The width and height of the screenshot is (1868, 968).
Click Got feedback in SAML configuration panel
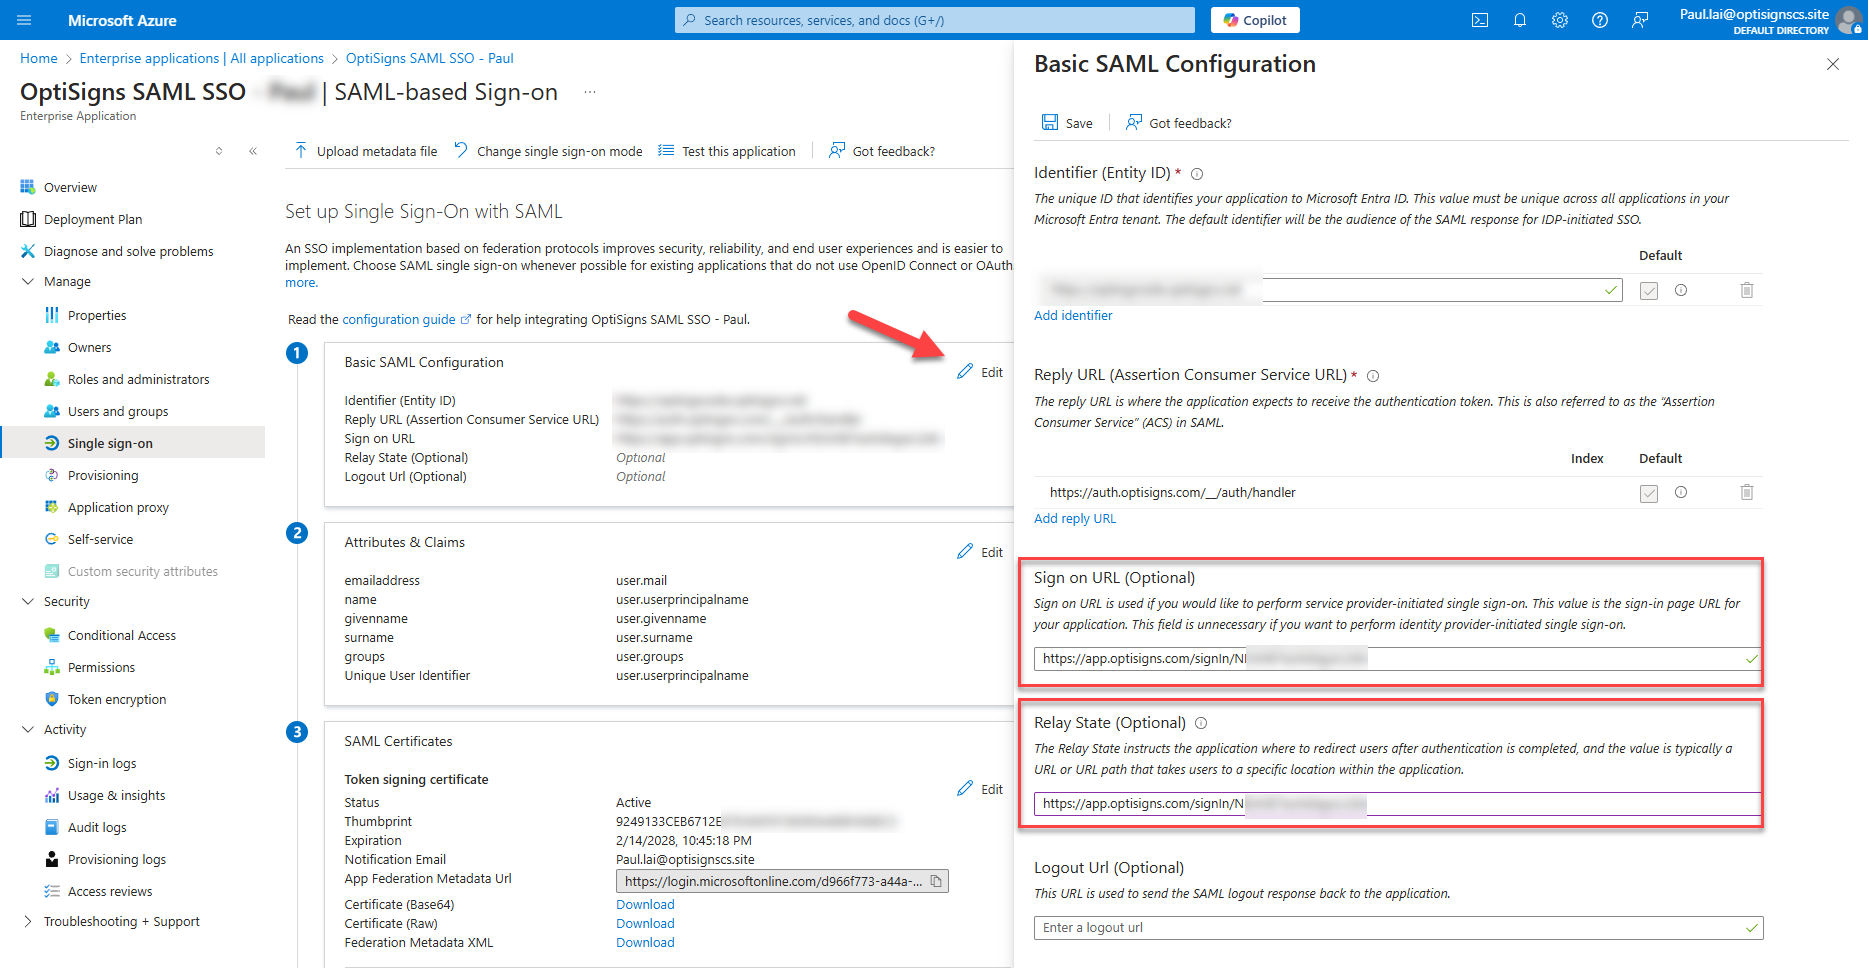pyautogui.click(x=1179, y=123)
